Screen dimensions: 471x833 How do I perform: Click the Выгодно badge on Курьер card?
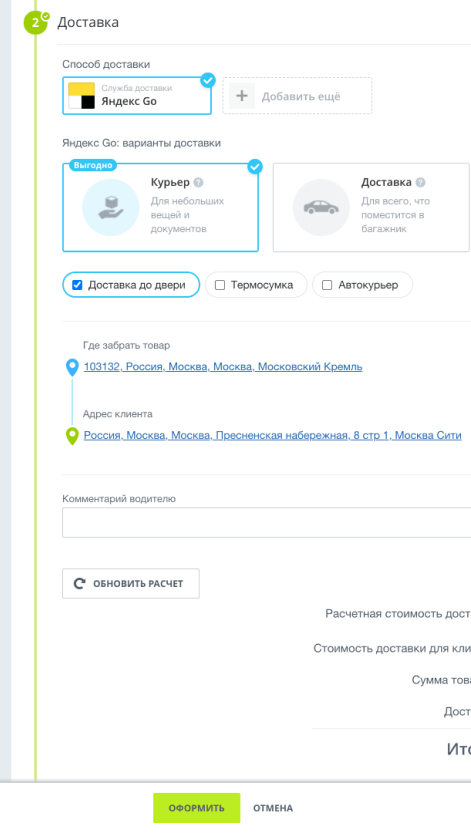[93, 165]
